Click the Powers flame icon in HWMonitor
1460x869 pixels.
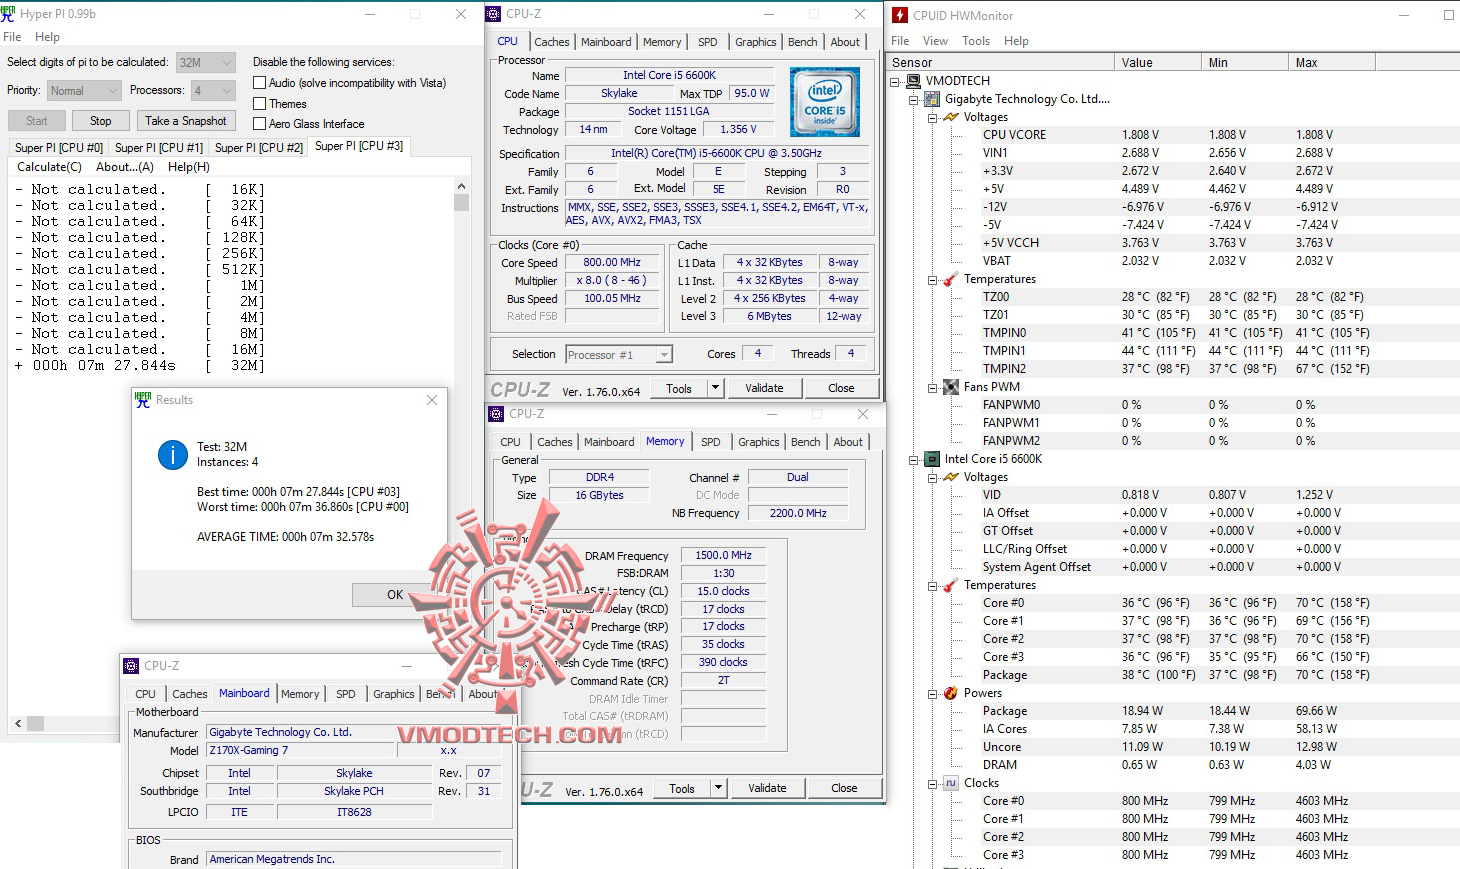(x=951, y=693)
